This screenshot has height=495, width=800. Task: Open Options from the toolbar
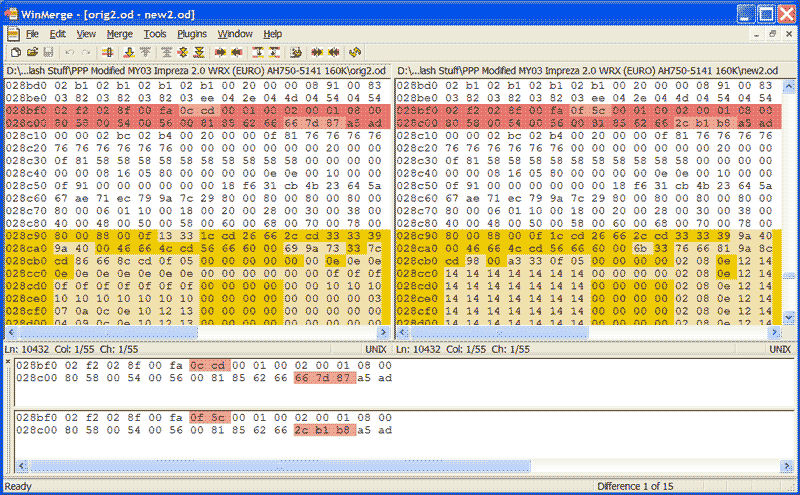(296, 51)
